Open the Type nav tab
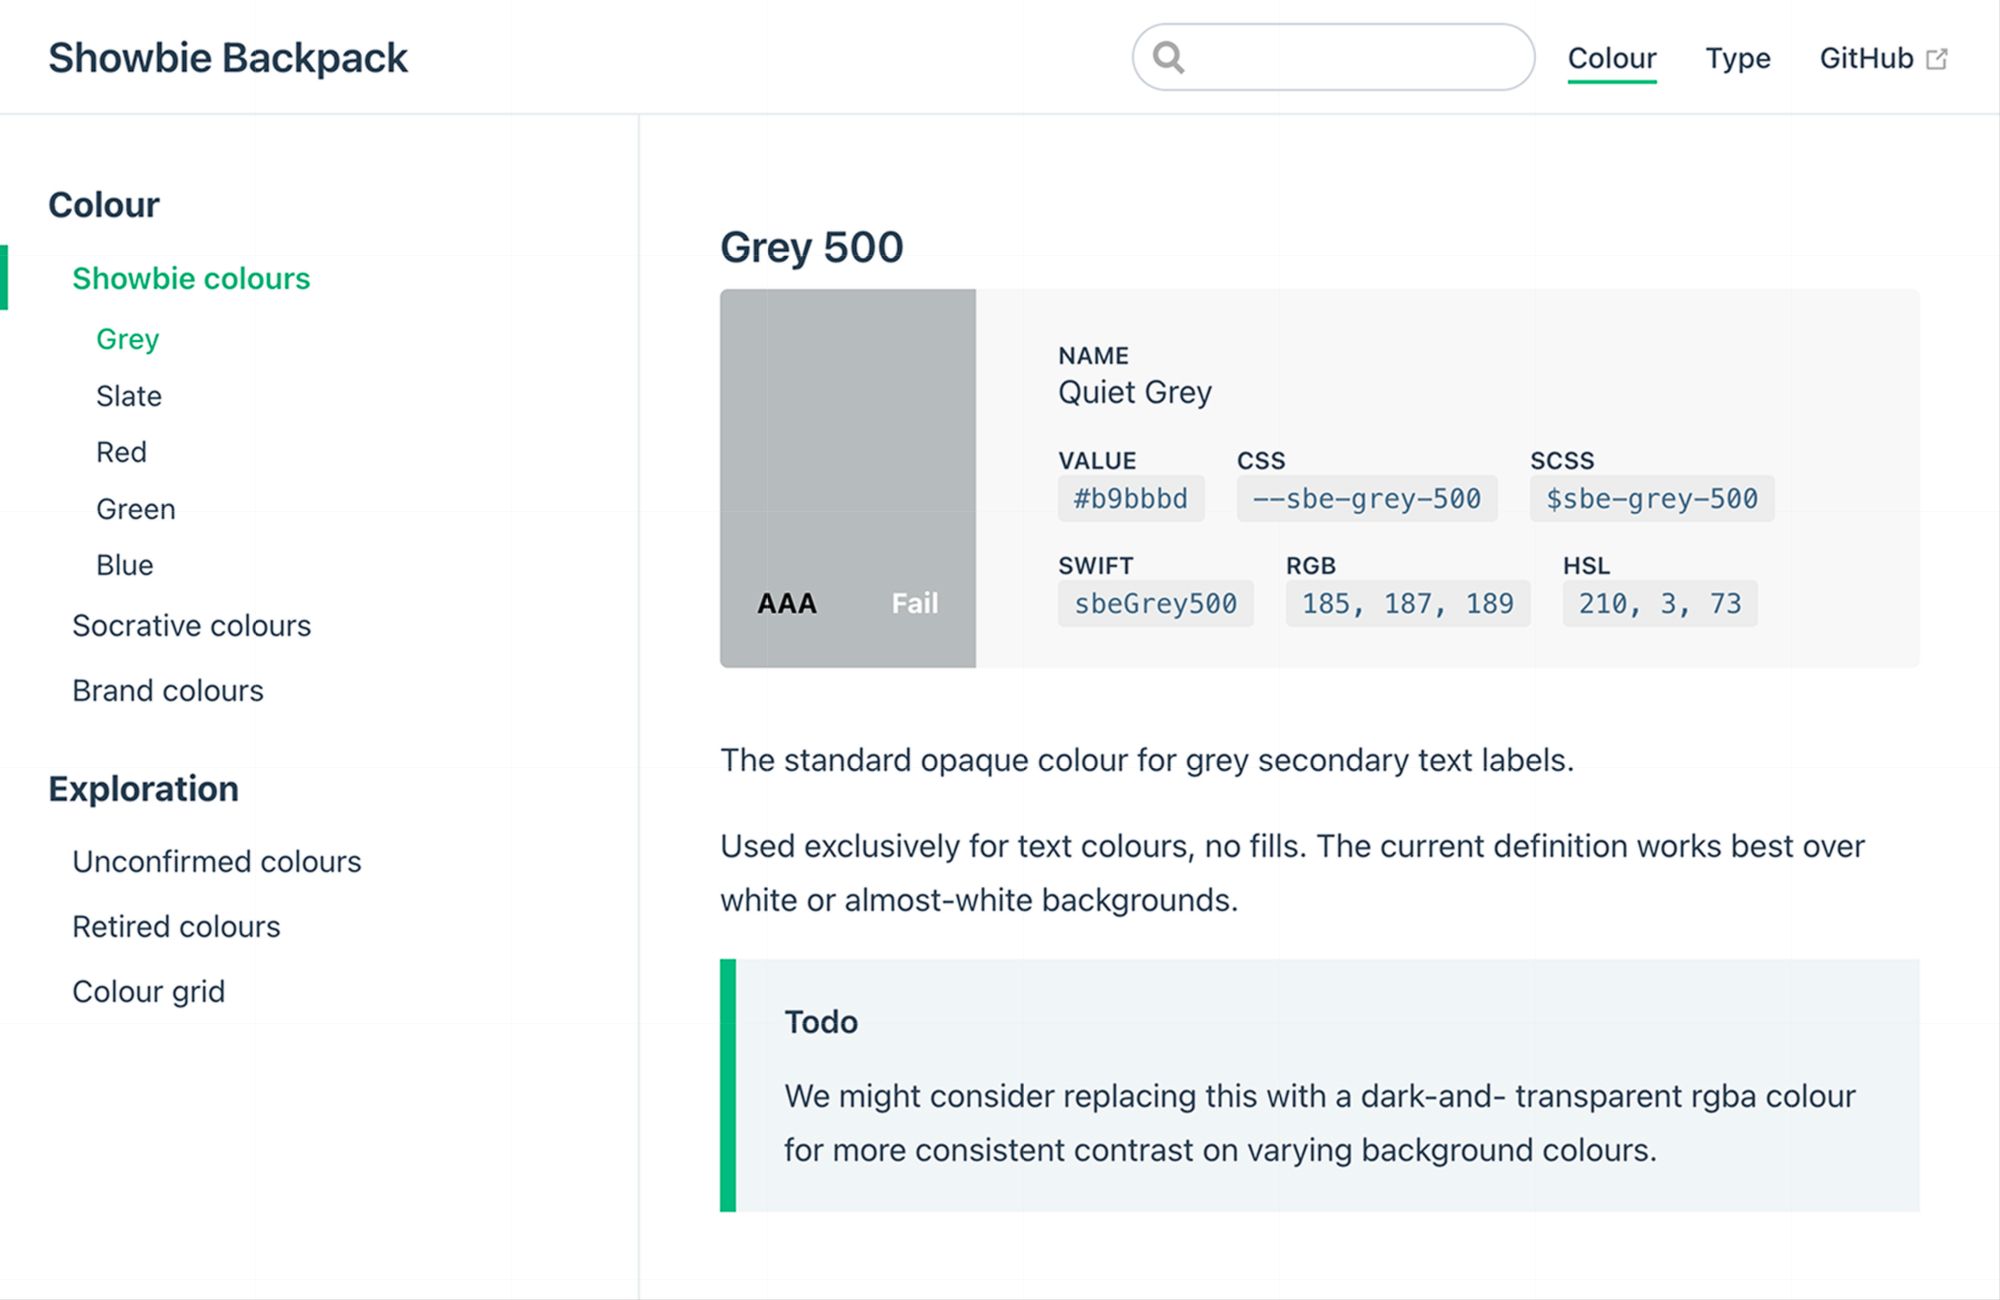The width and height of the screenshot is (2000, 1300). point(1737,58)
